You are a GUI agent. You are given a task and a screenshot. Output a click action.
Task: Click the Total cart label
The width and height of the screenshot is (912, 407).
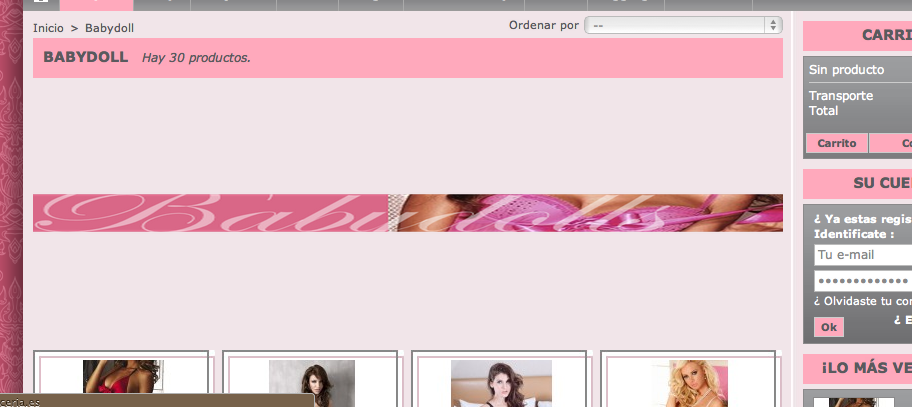click(823, 110)
